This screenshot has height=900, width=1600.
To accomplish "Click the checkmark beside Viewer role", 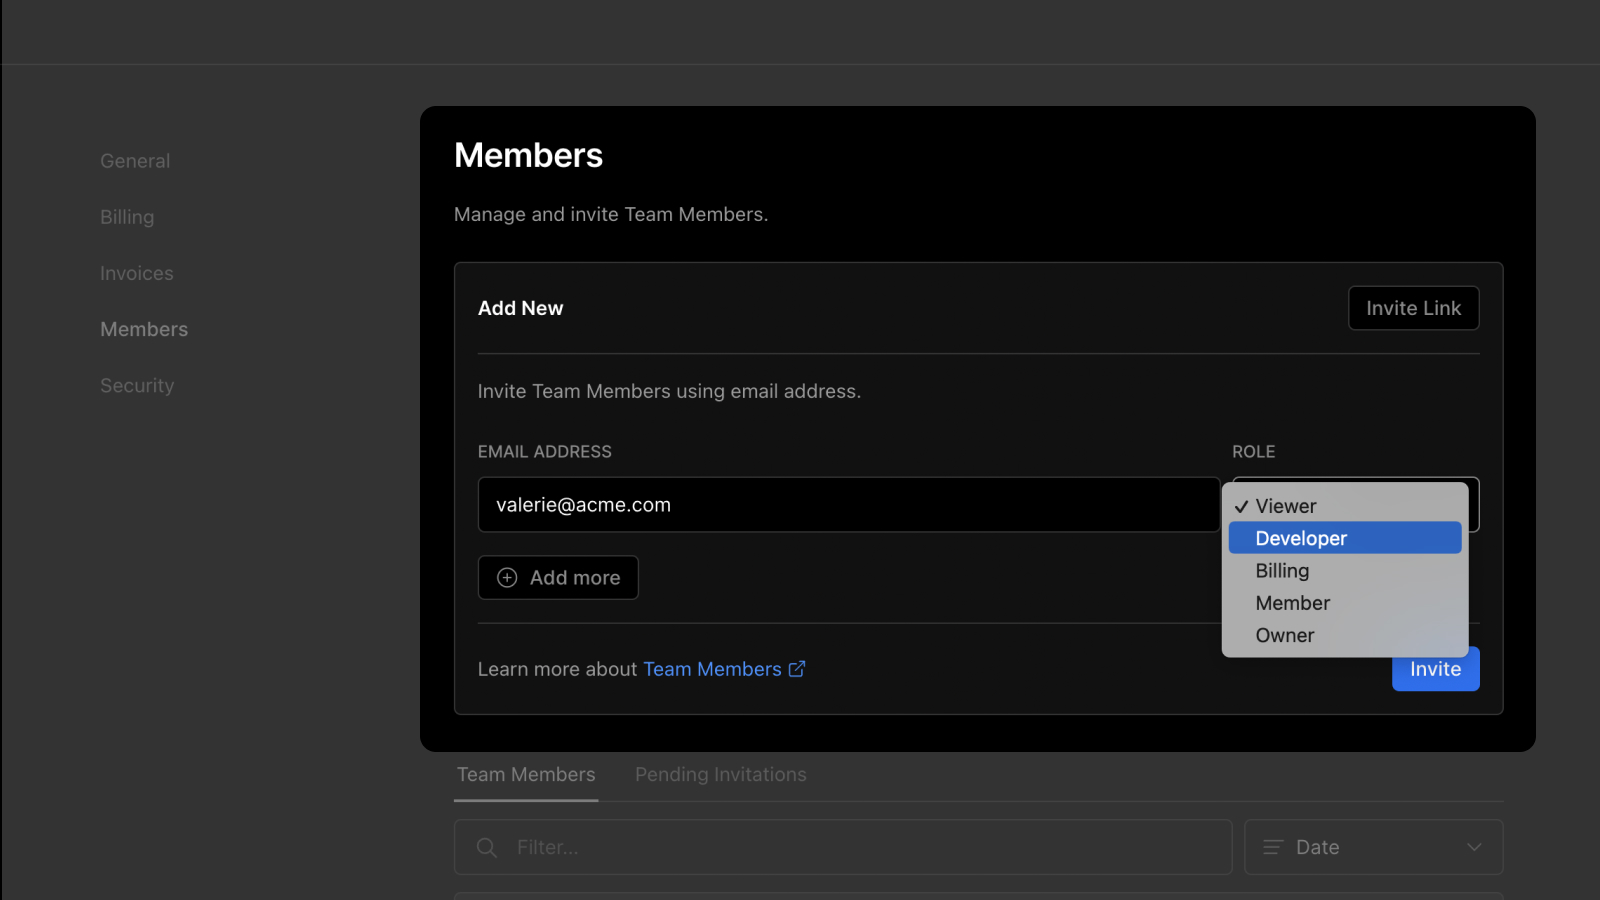I will tap(1241, 506).
